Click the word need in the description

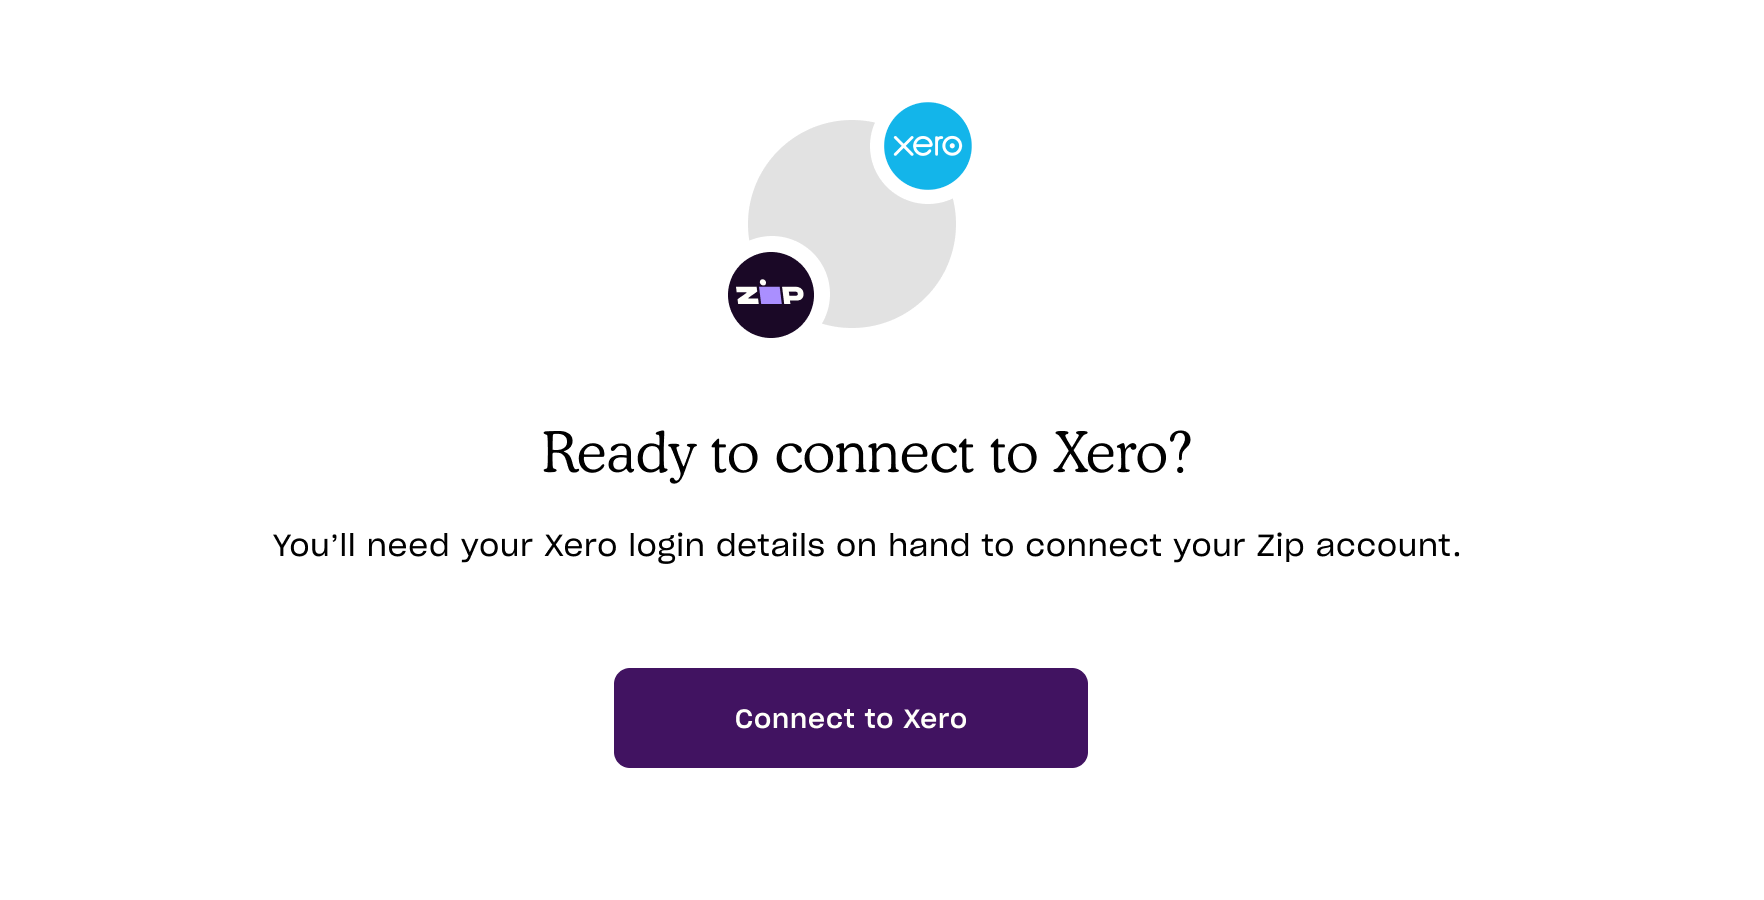pyautogui.click(x=408, y=546)
